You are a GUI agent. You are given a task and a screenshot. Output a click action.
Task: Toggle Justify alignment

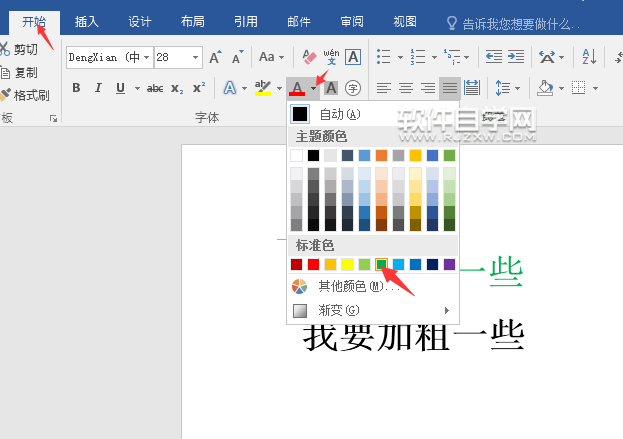pos(450,88)
